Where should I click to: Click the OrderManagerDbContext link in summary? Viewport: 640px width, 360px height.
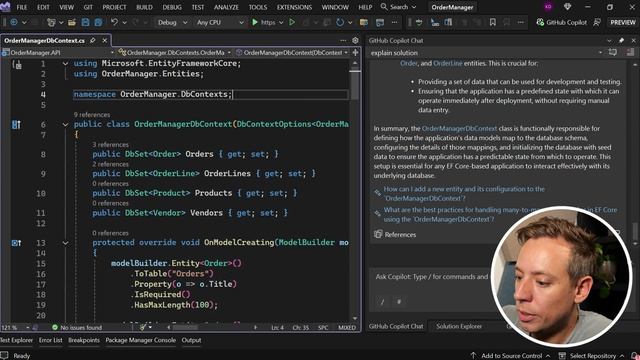point(459,129)
